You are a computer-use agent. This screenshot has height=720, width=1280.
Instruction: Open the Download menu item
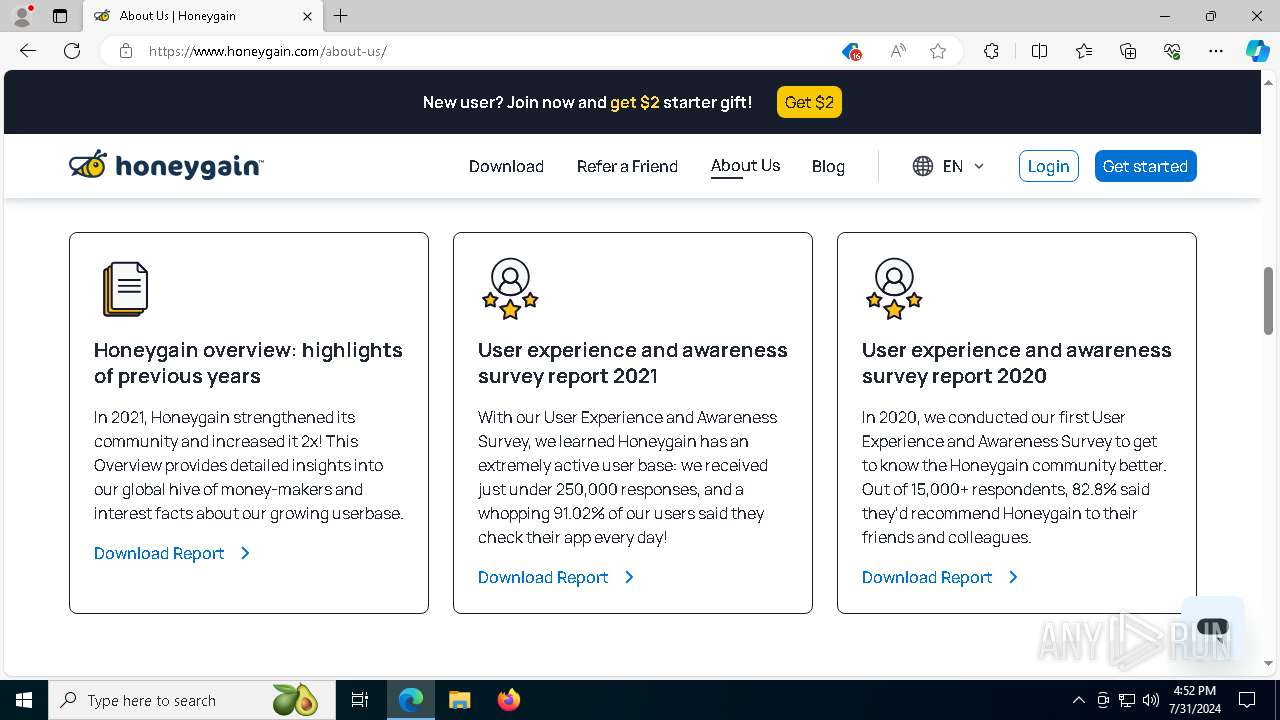tap(506, 166)
